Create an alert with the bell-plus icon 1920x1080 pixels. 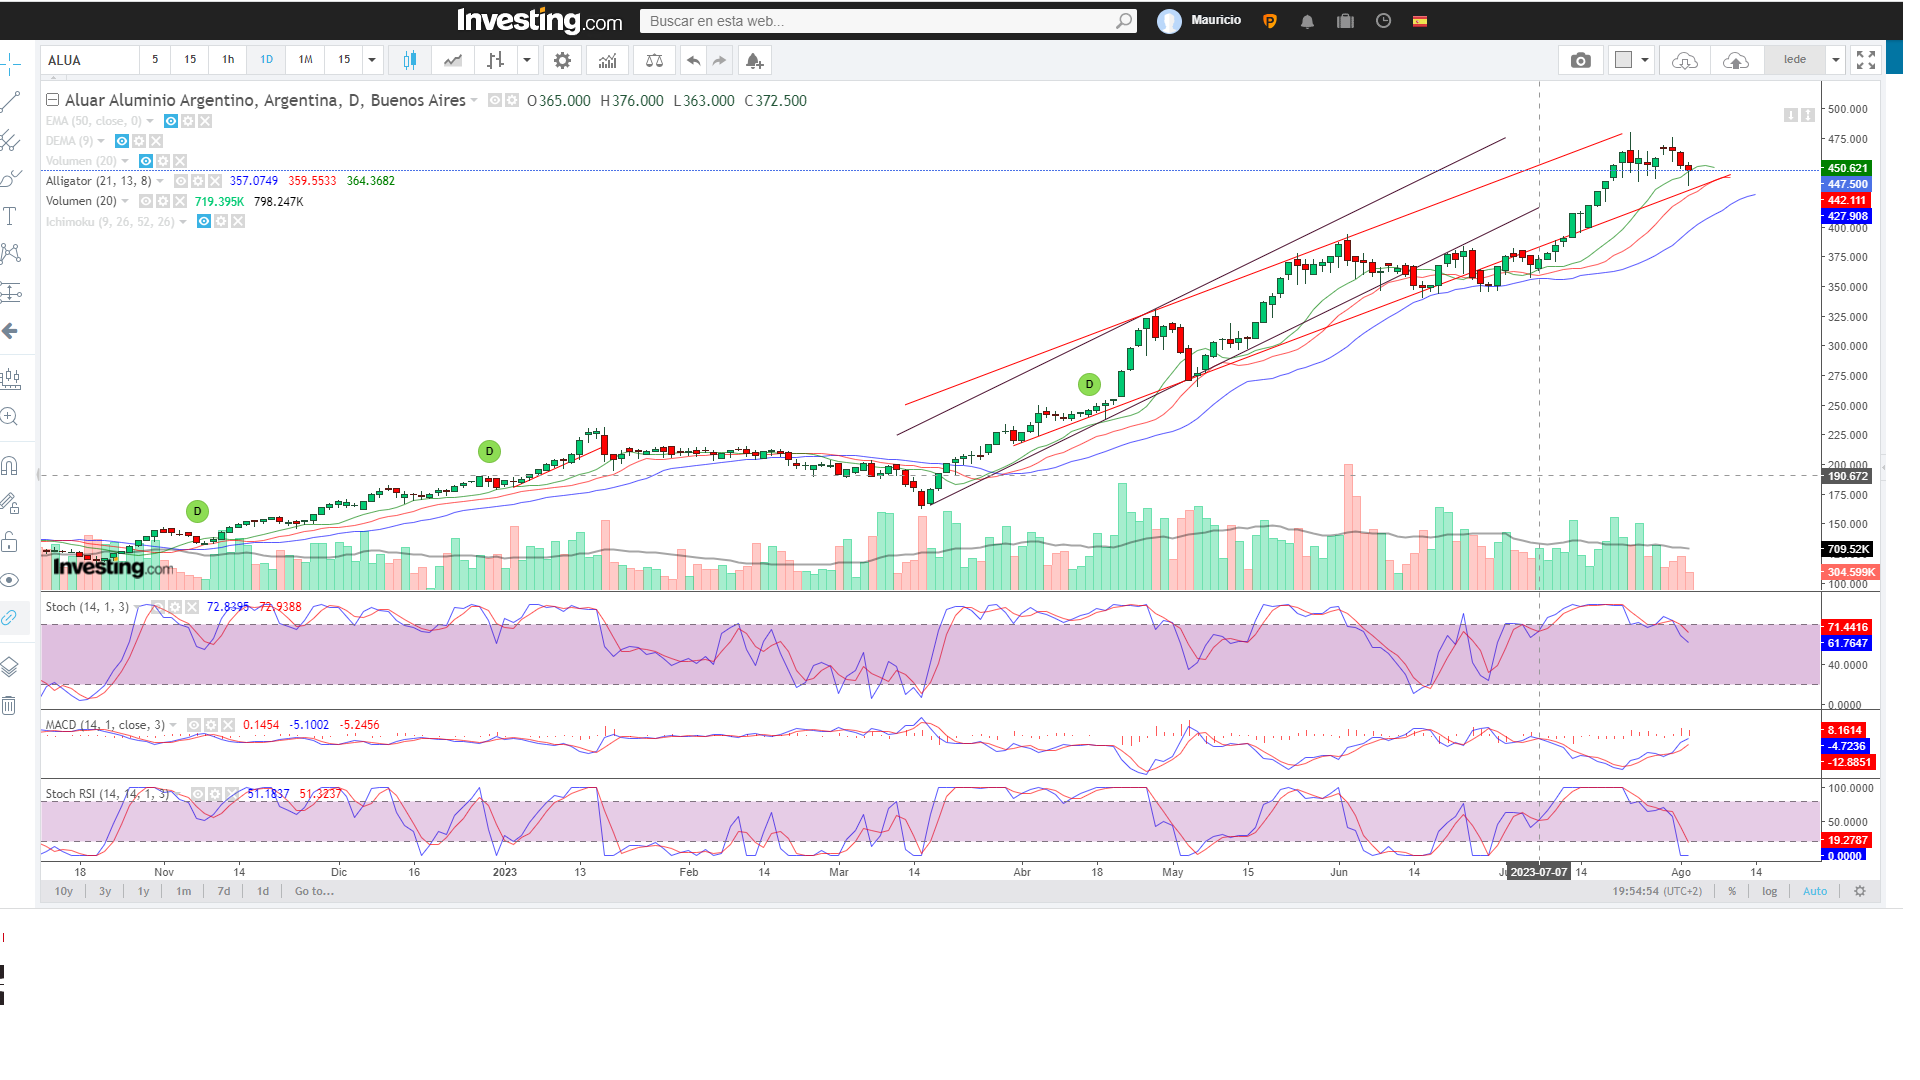point(755,60)
